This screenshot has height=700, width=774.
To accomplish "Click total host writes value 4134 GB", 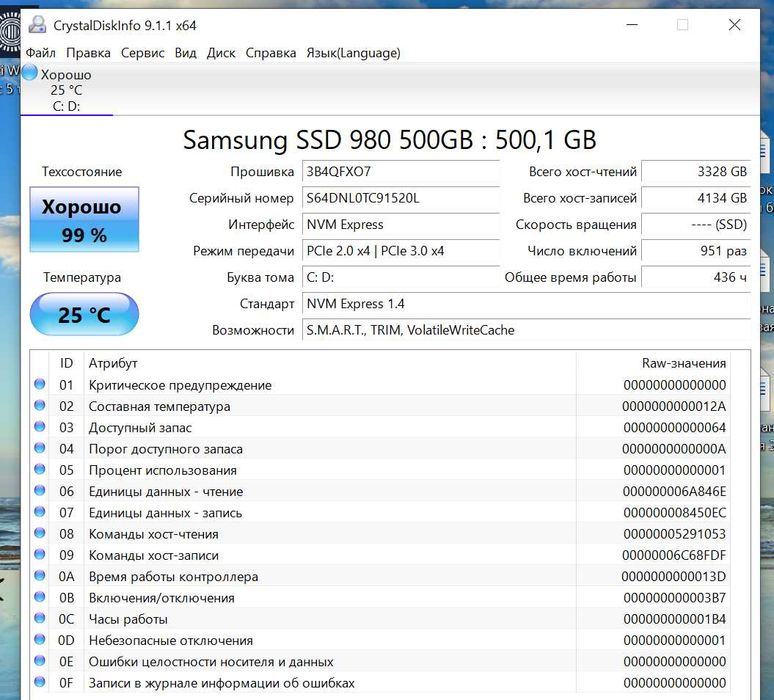I will (696, 198).
